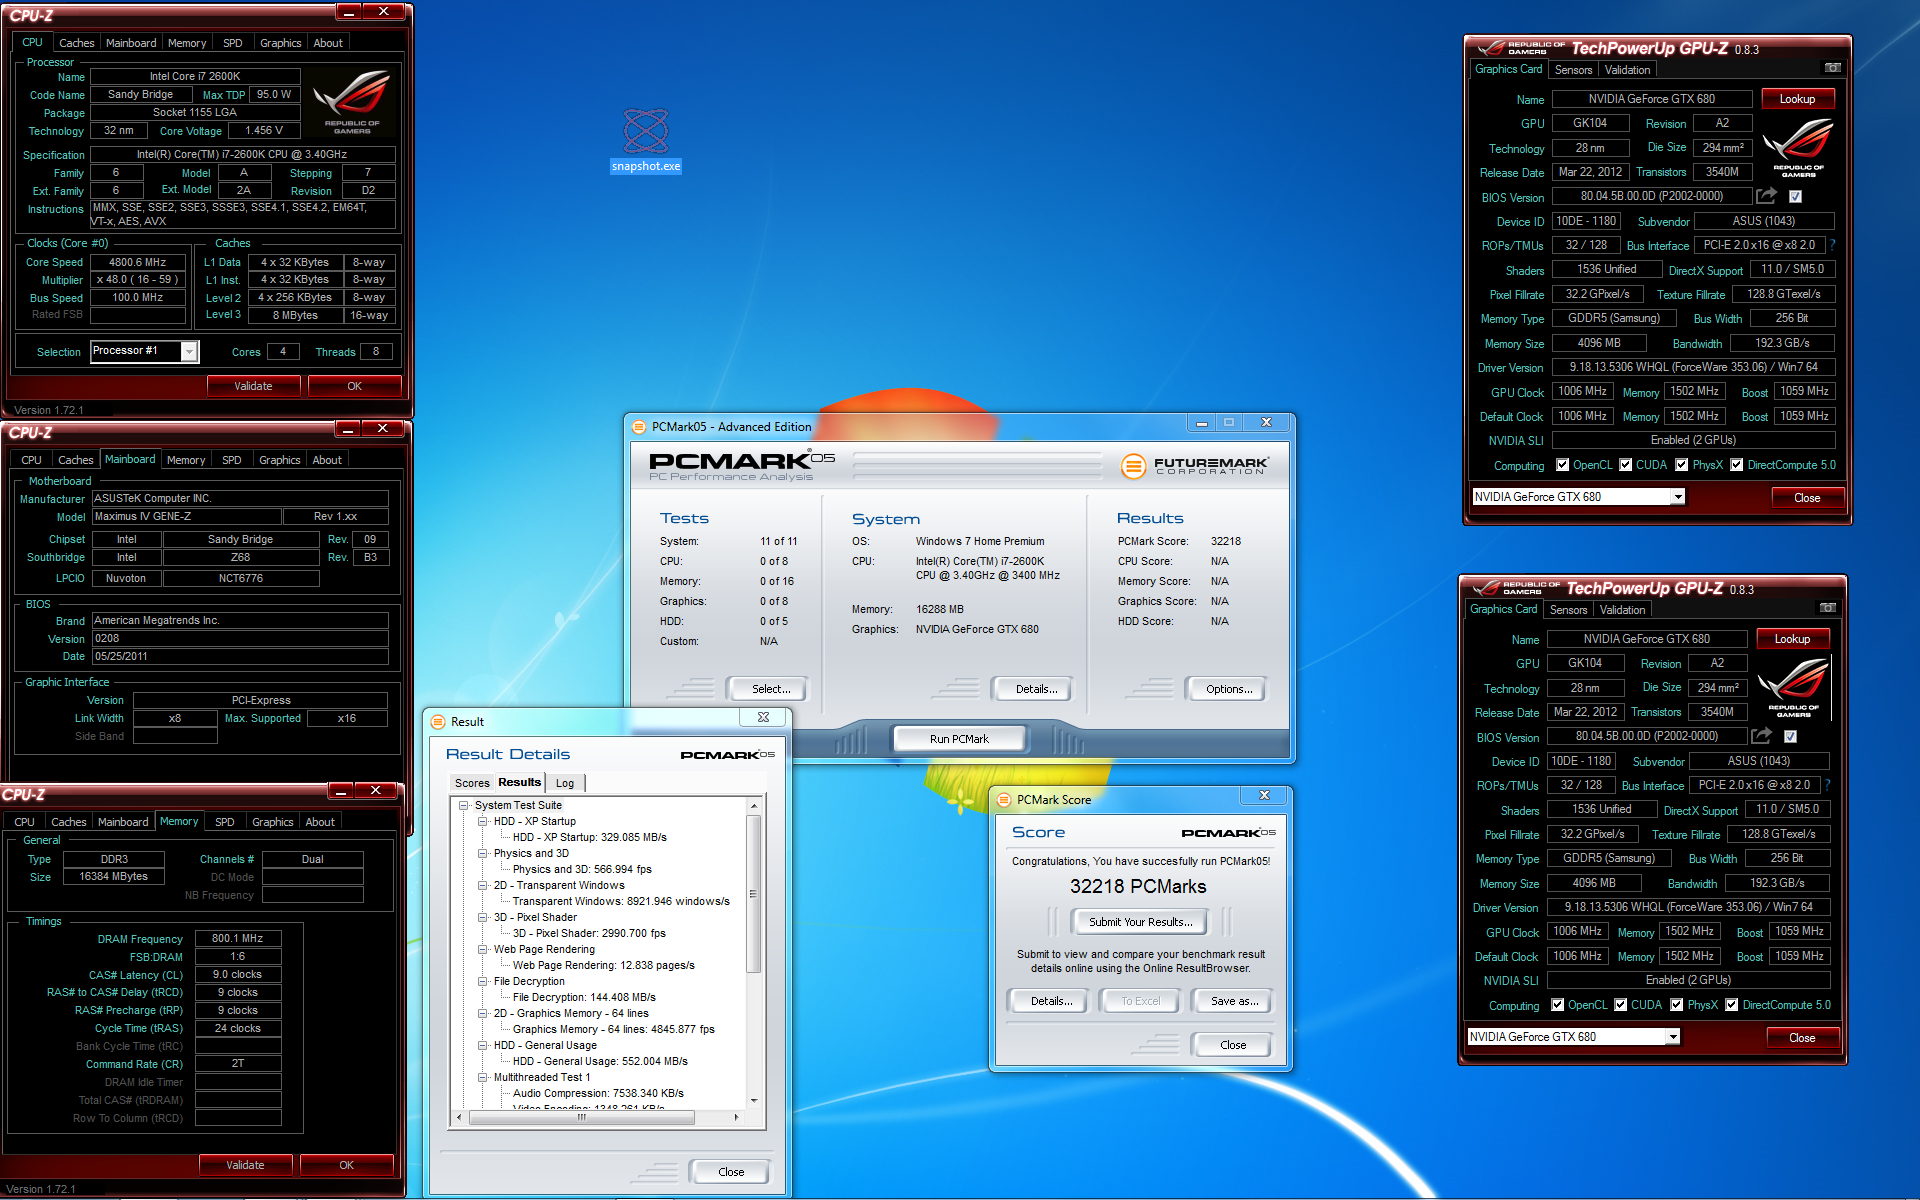Click the BIOS save/share icon in upper GPU-Z

(x=1767, y=196)
